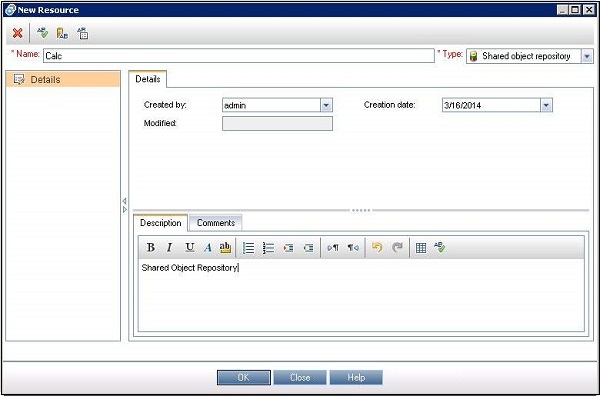The image size is (600, 396).
Task: Click the undo arrow in editor toolbar
Action: coord(377,248)
